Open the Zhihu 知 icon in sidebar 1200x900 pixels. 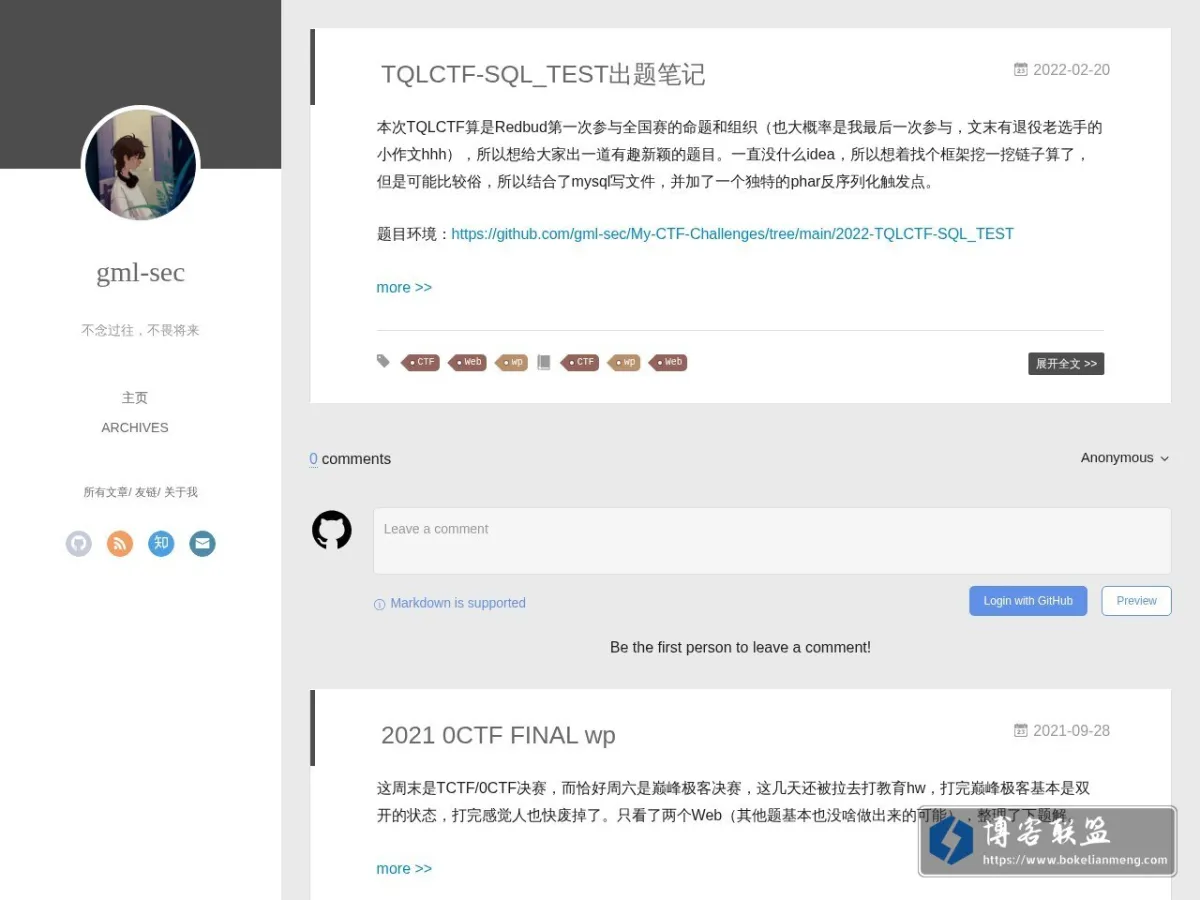pos(161,544)
